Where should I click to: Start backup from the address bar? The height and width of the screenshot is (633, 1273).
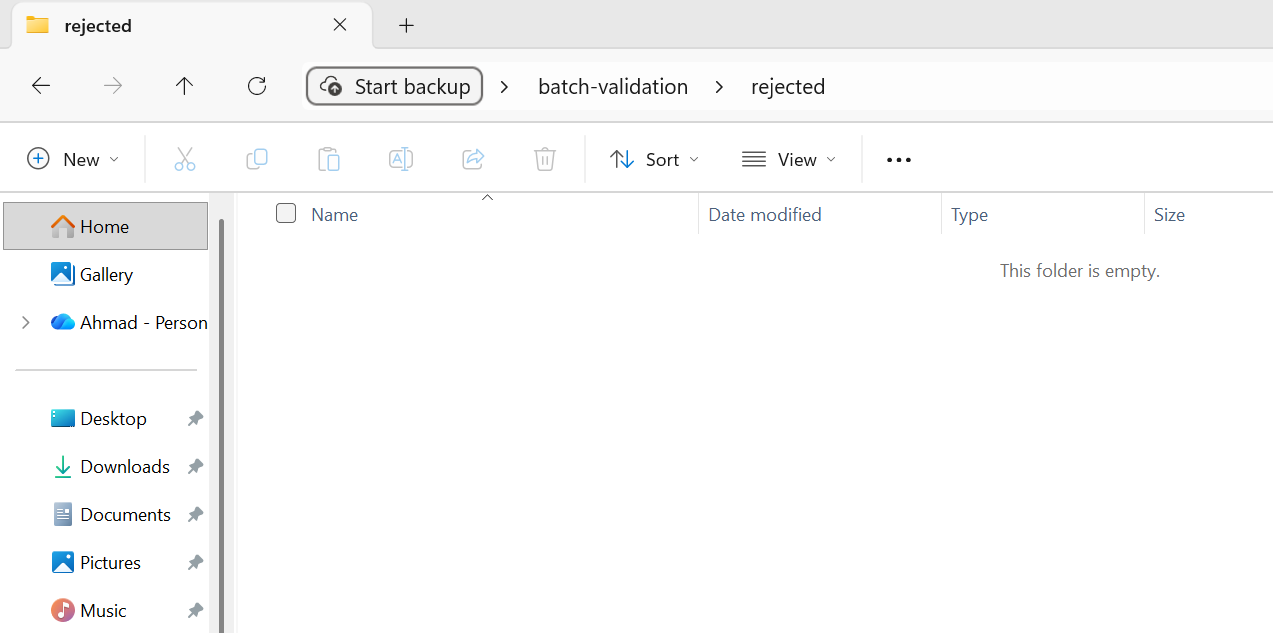click(394, 86)
